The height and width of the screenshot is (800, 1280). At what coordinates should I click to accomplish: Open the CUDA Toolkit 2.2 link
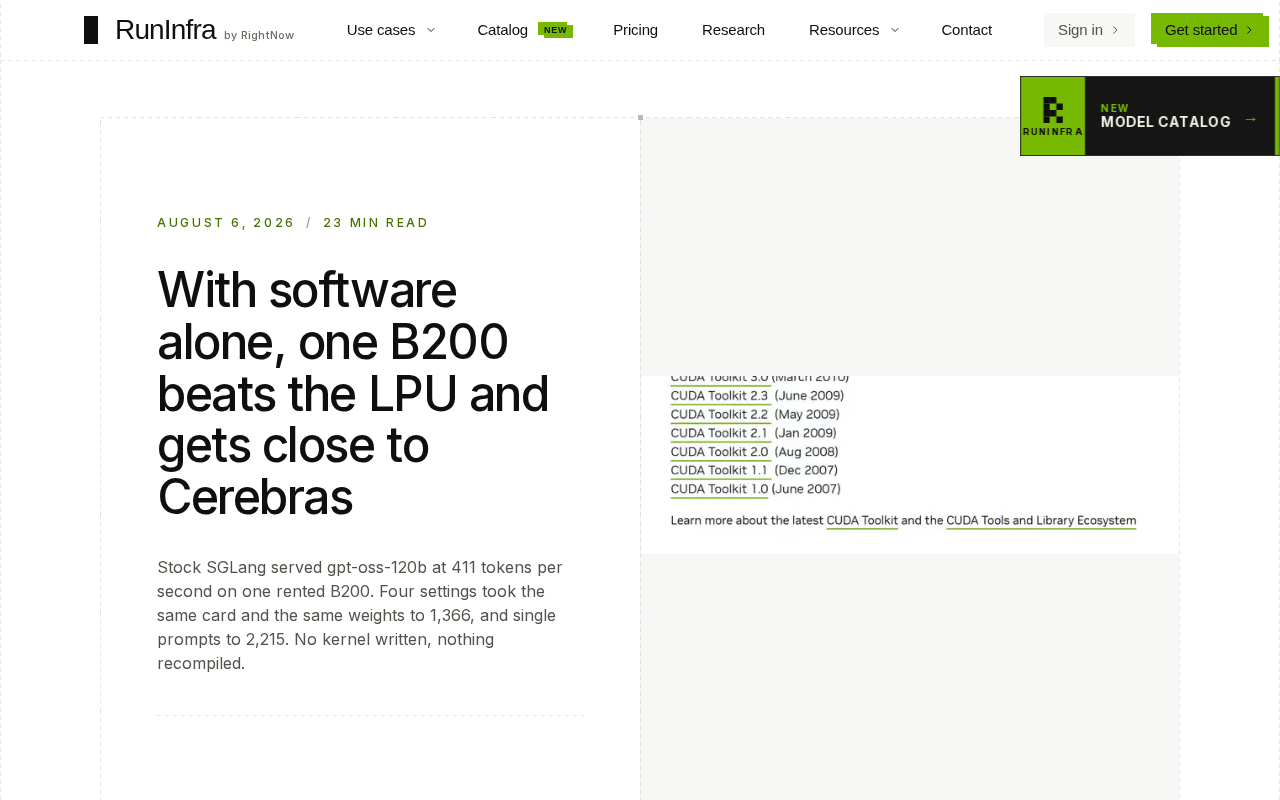coord(720,415)
